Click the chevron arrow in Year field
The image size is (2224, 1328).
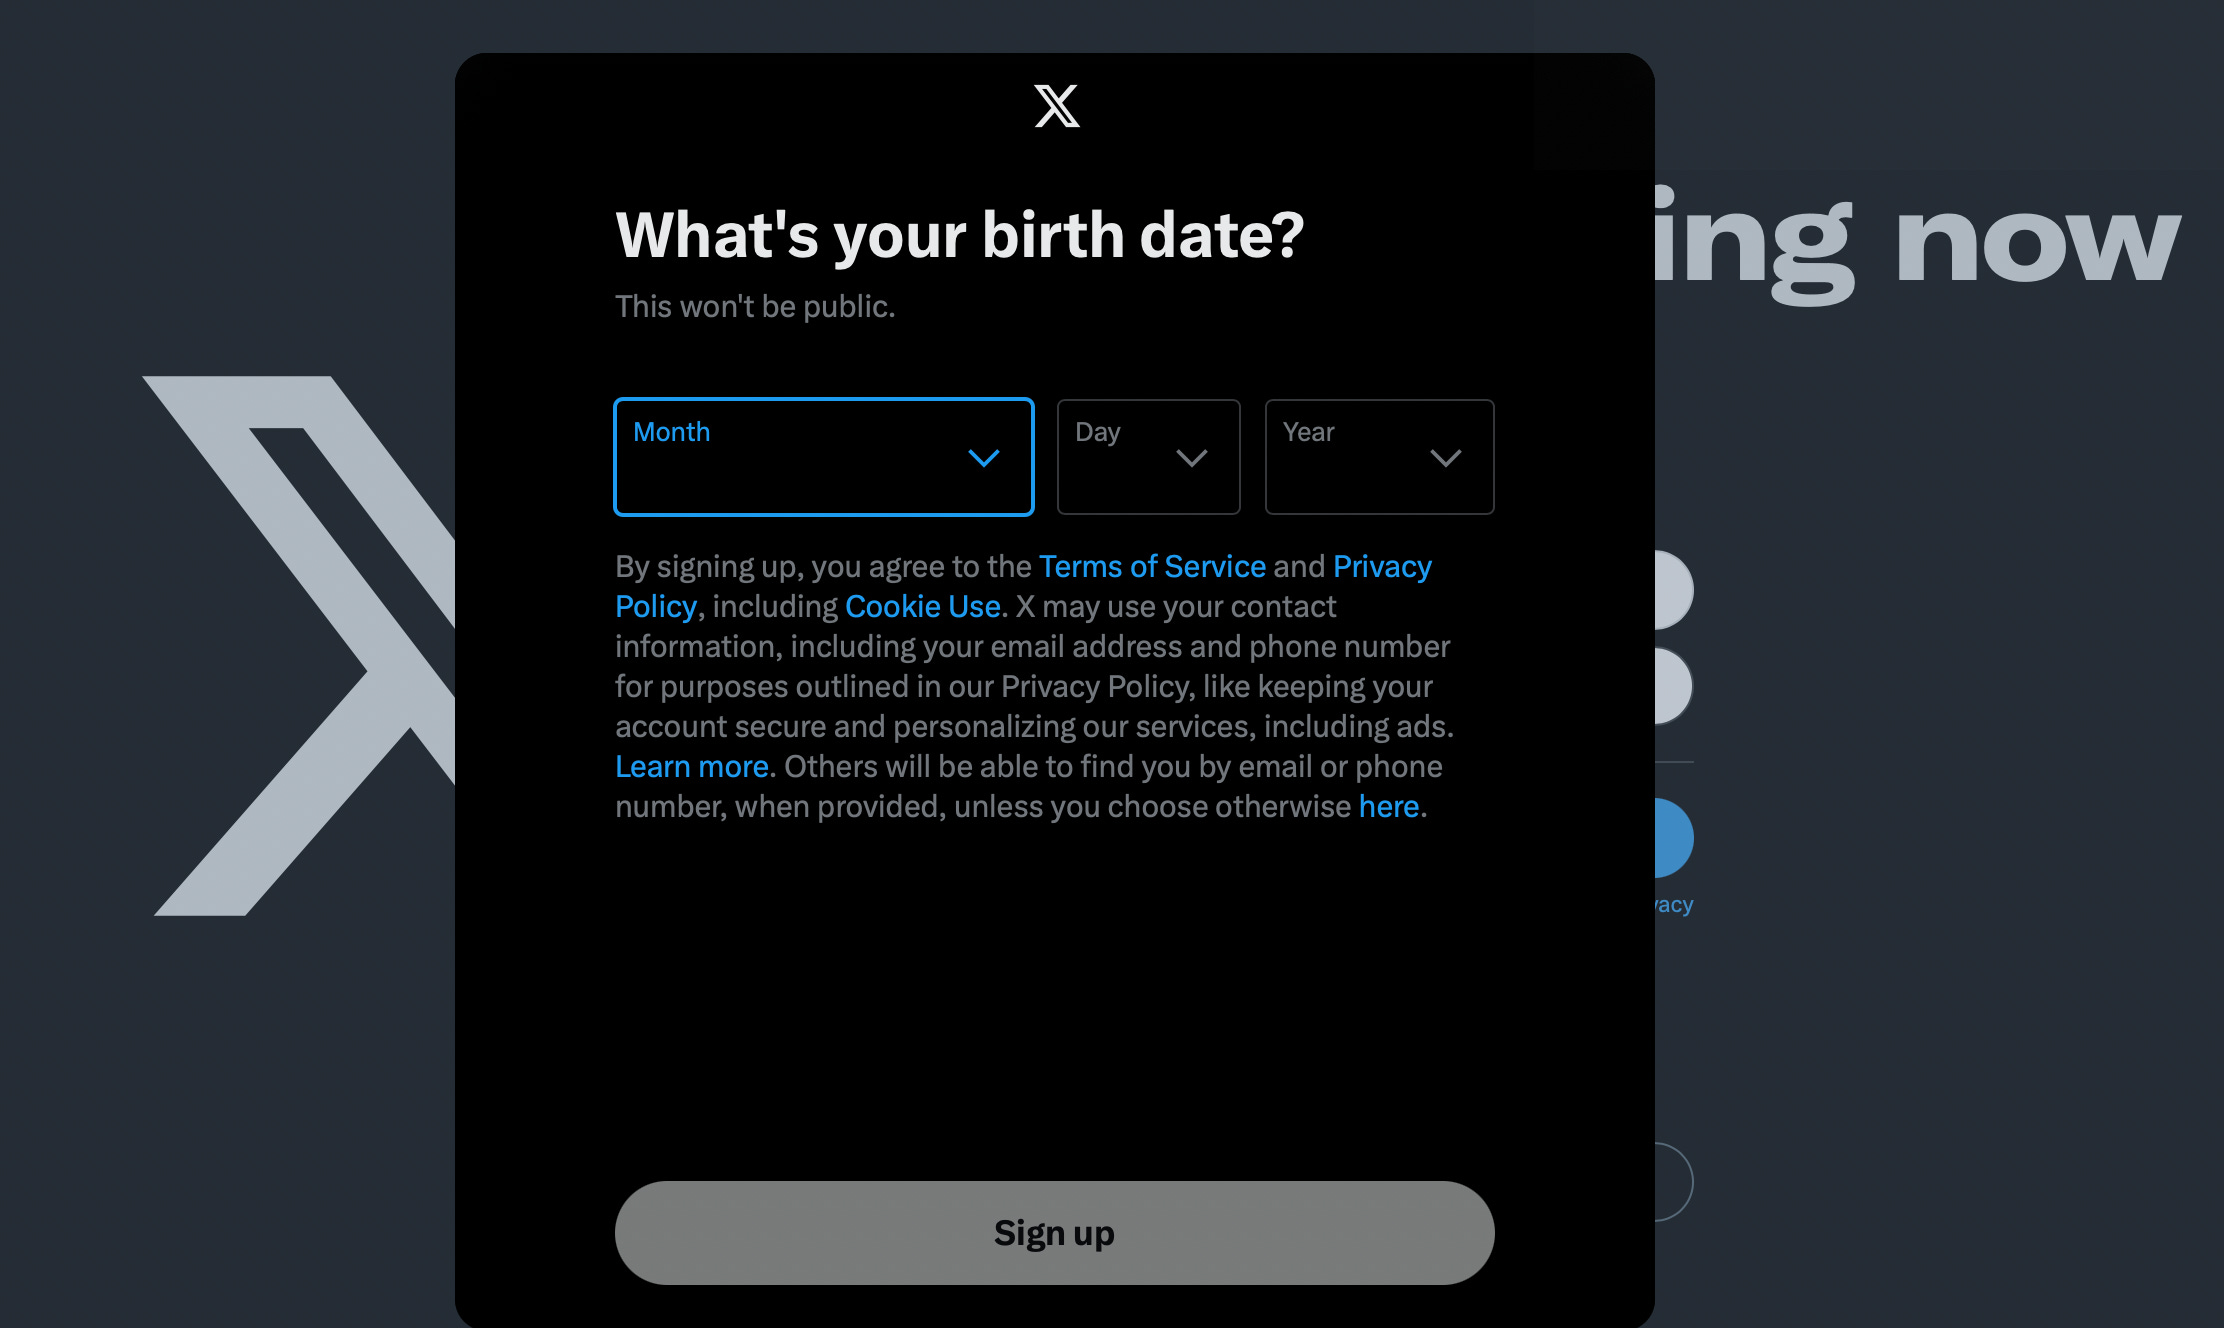(x=1445, y=458)
